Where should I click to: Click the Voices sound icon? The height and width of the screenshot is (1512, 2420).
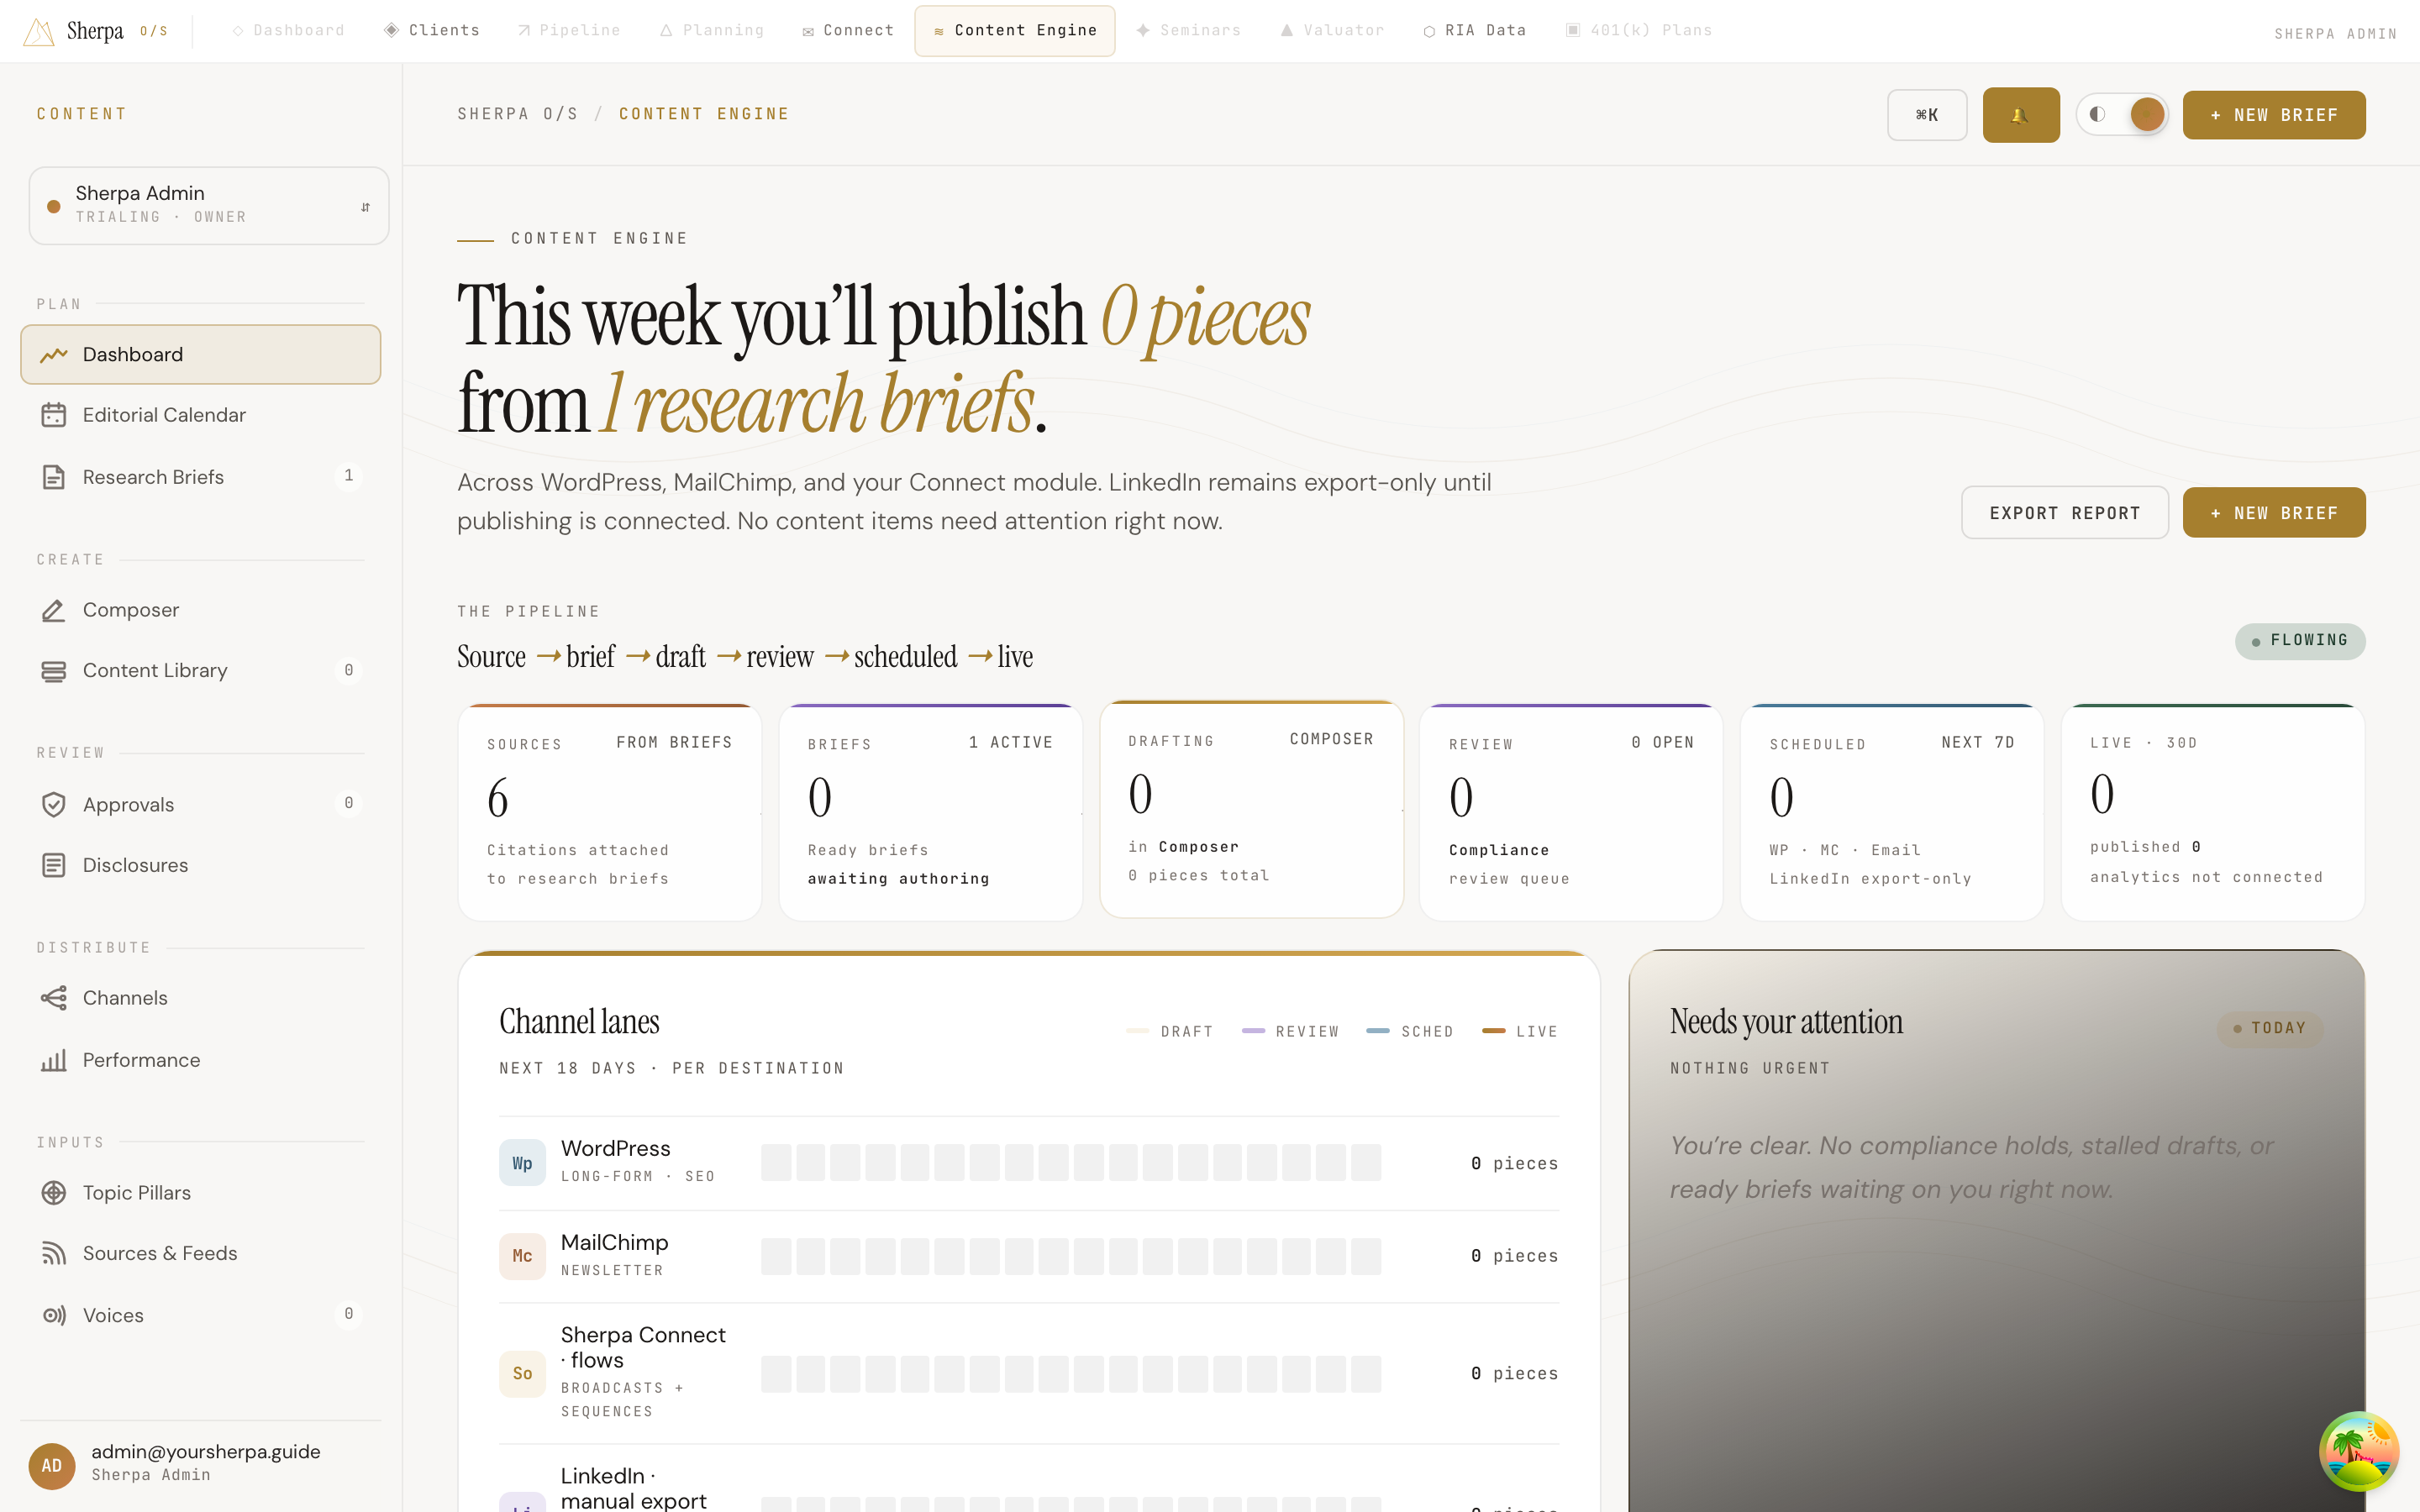[x=54, y=1315]
